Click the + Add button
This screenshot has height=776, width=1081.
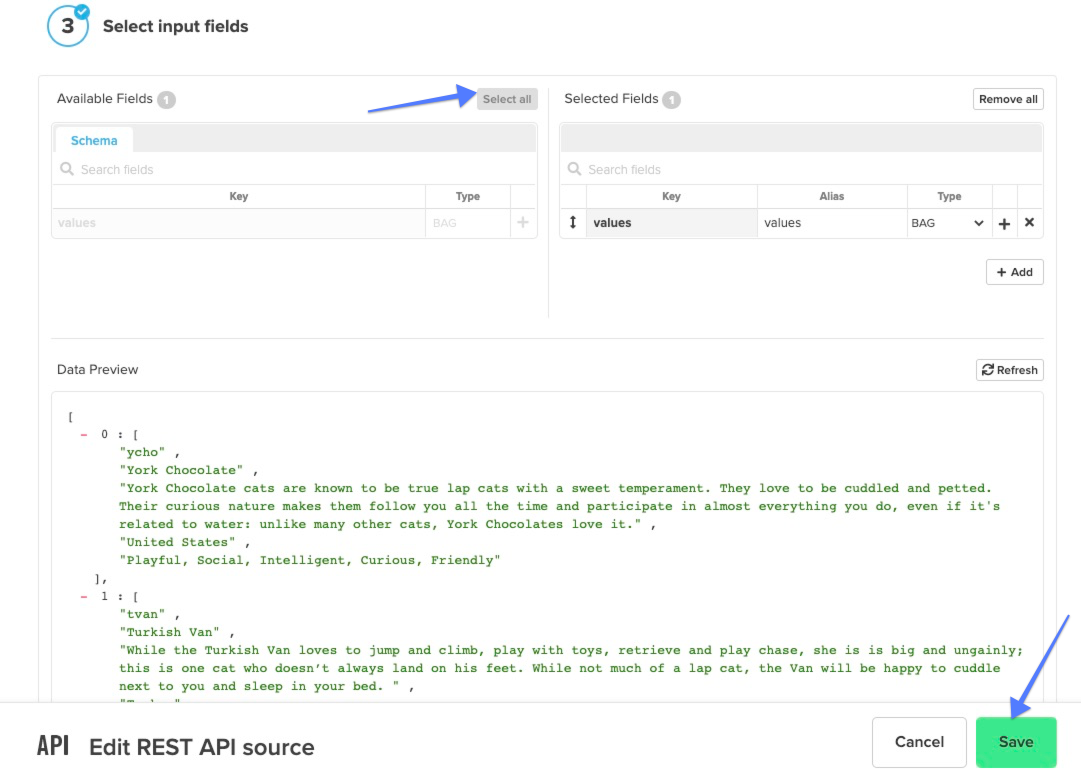pyautogui.click(x=1014, y=272)
